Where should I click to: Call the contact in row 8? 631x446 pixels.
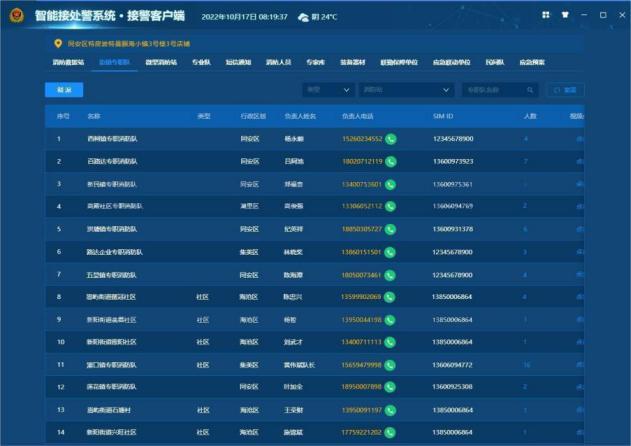(x=389, y=297)
